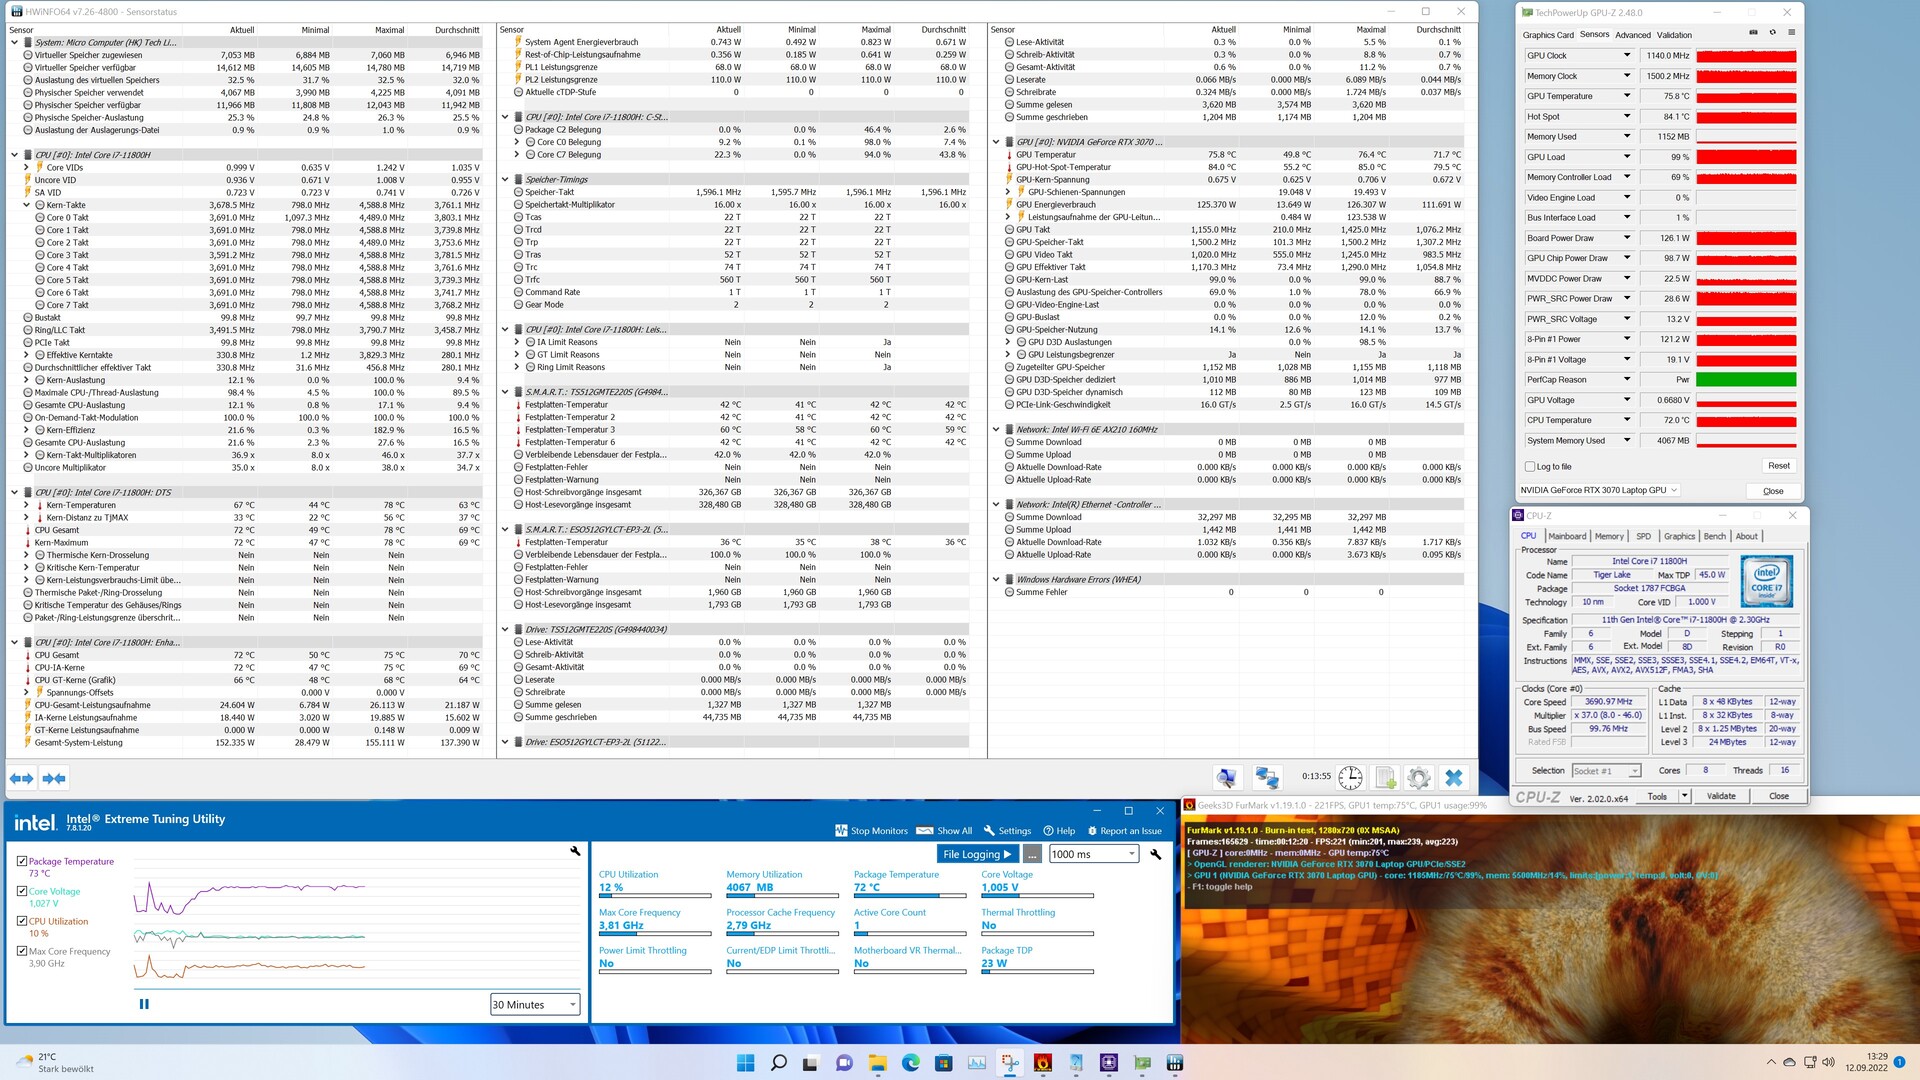This screenshot has width=1920, height=1080.
Task: Open the GPU-Z hamburger menu icon
Action: point(1791,33)
